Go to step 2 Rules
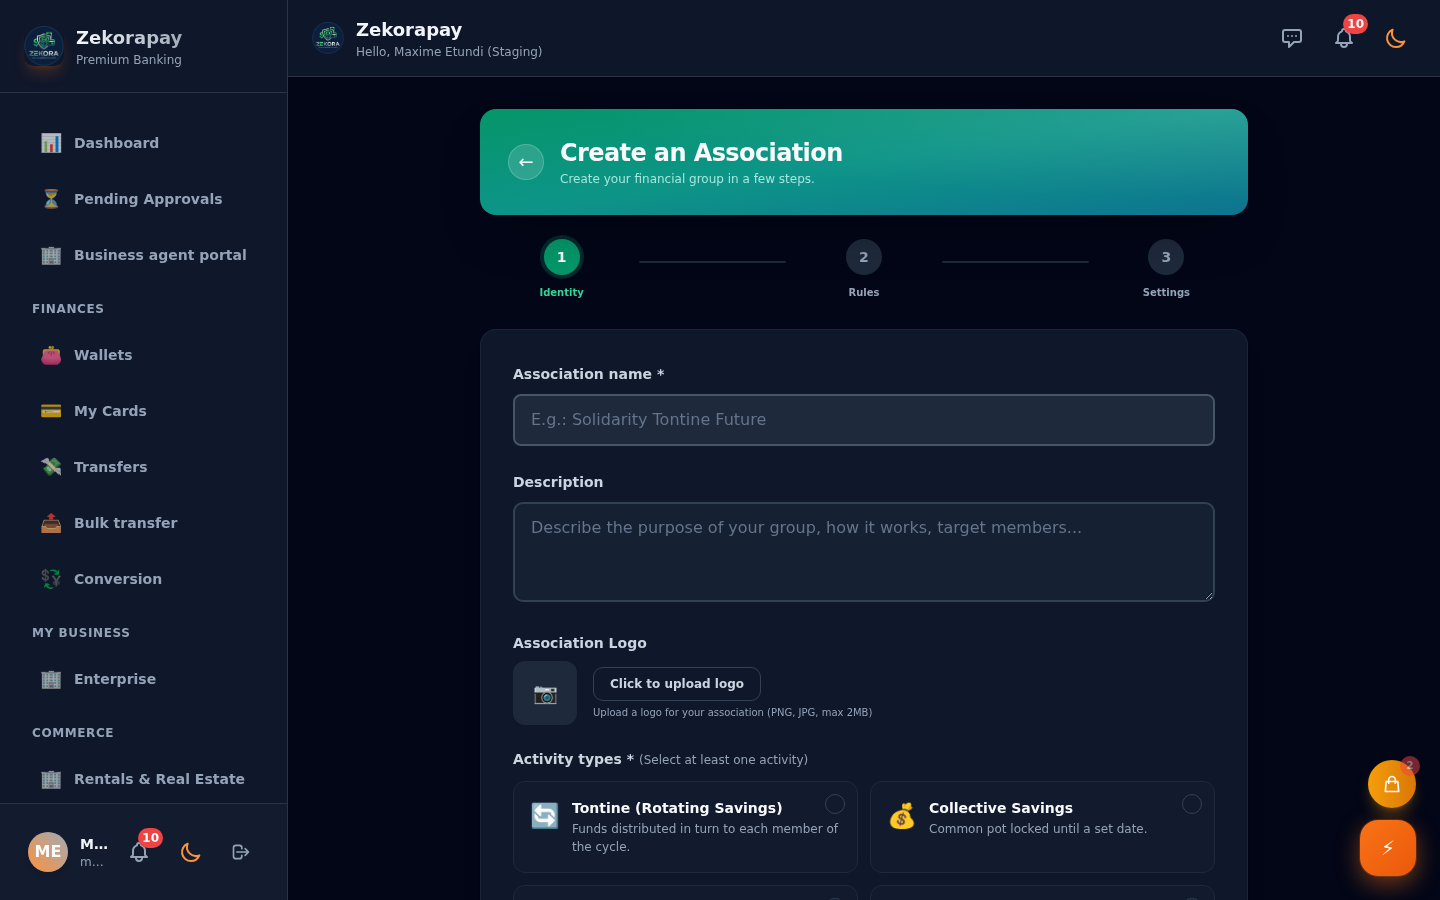The image size is (1440, 900). pyautogui.click(x=864, y=257)
